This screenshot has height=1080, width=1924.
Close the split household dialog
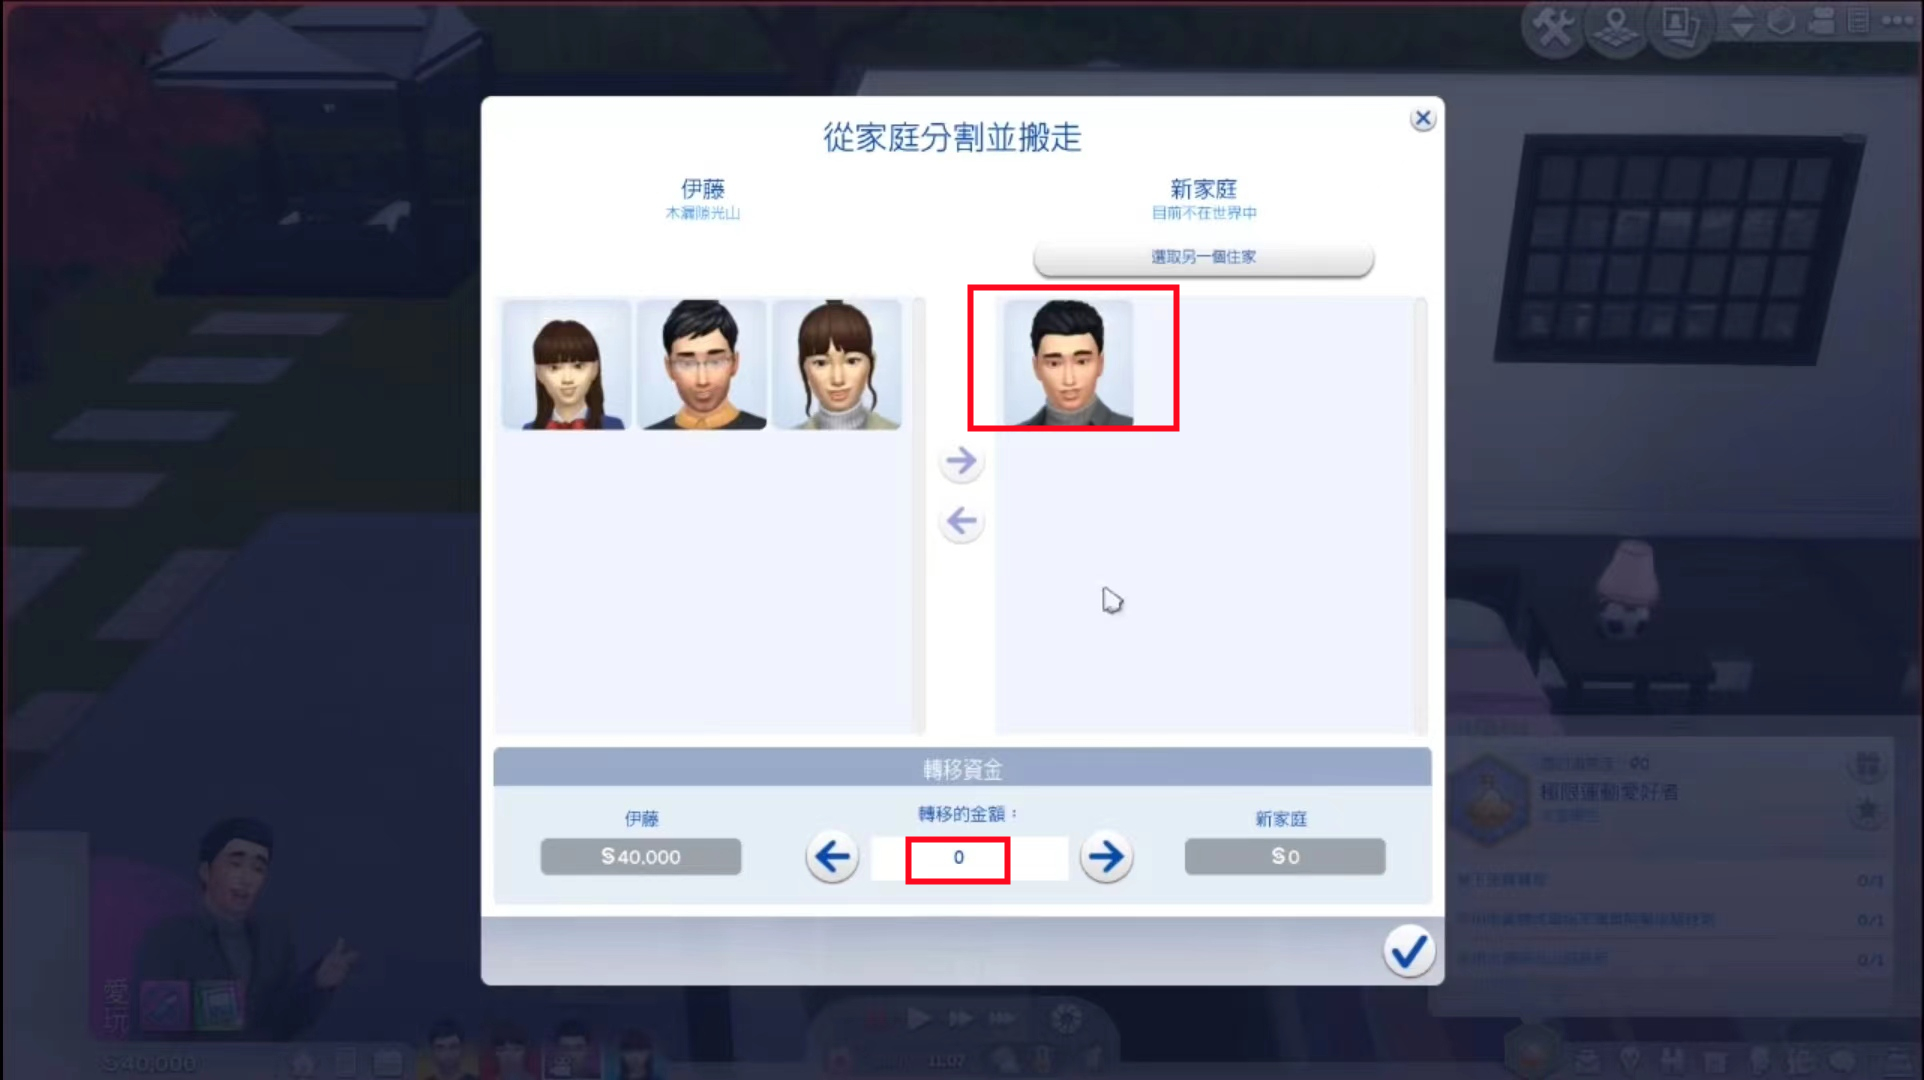click(x=1423, y=119)
